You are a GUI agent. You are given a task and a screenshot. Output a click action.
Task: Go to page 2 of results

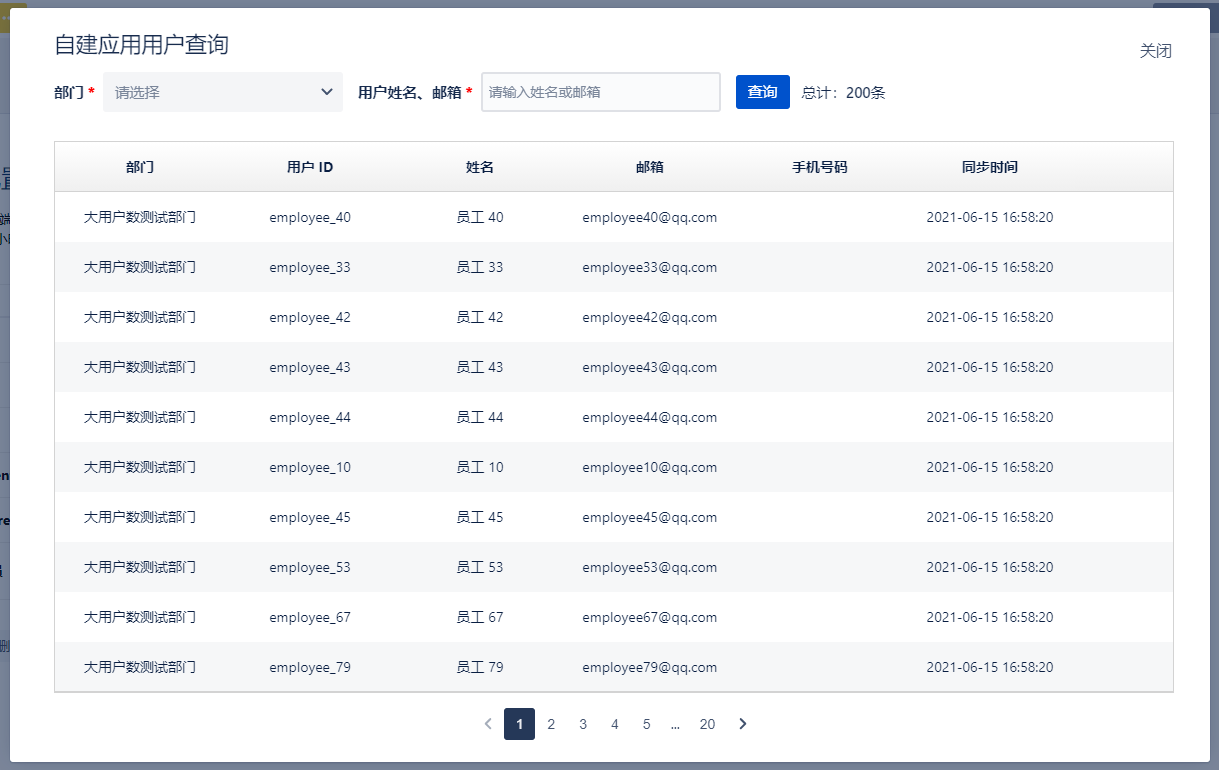pos(551,724)
